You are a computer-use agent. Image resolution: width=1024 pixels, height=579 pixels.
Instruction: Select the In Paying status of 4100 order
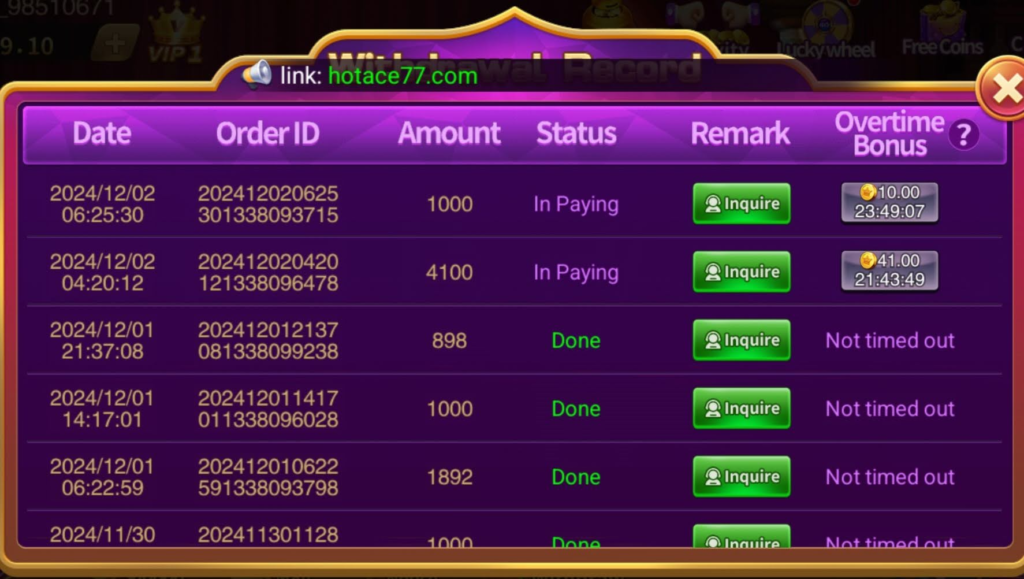[575, 272]
